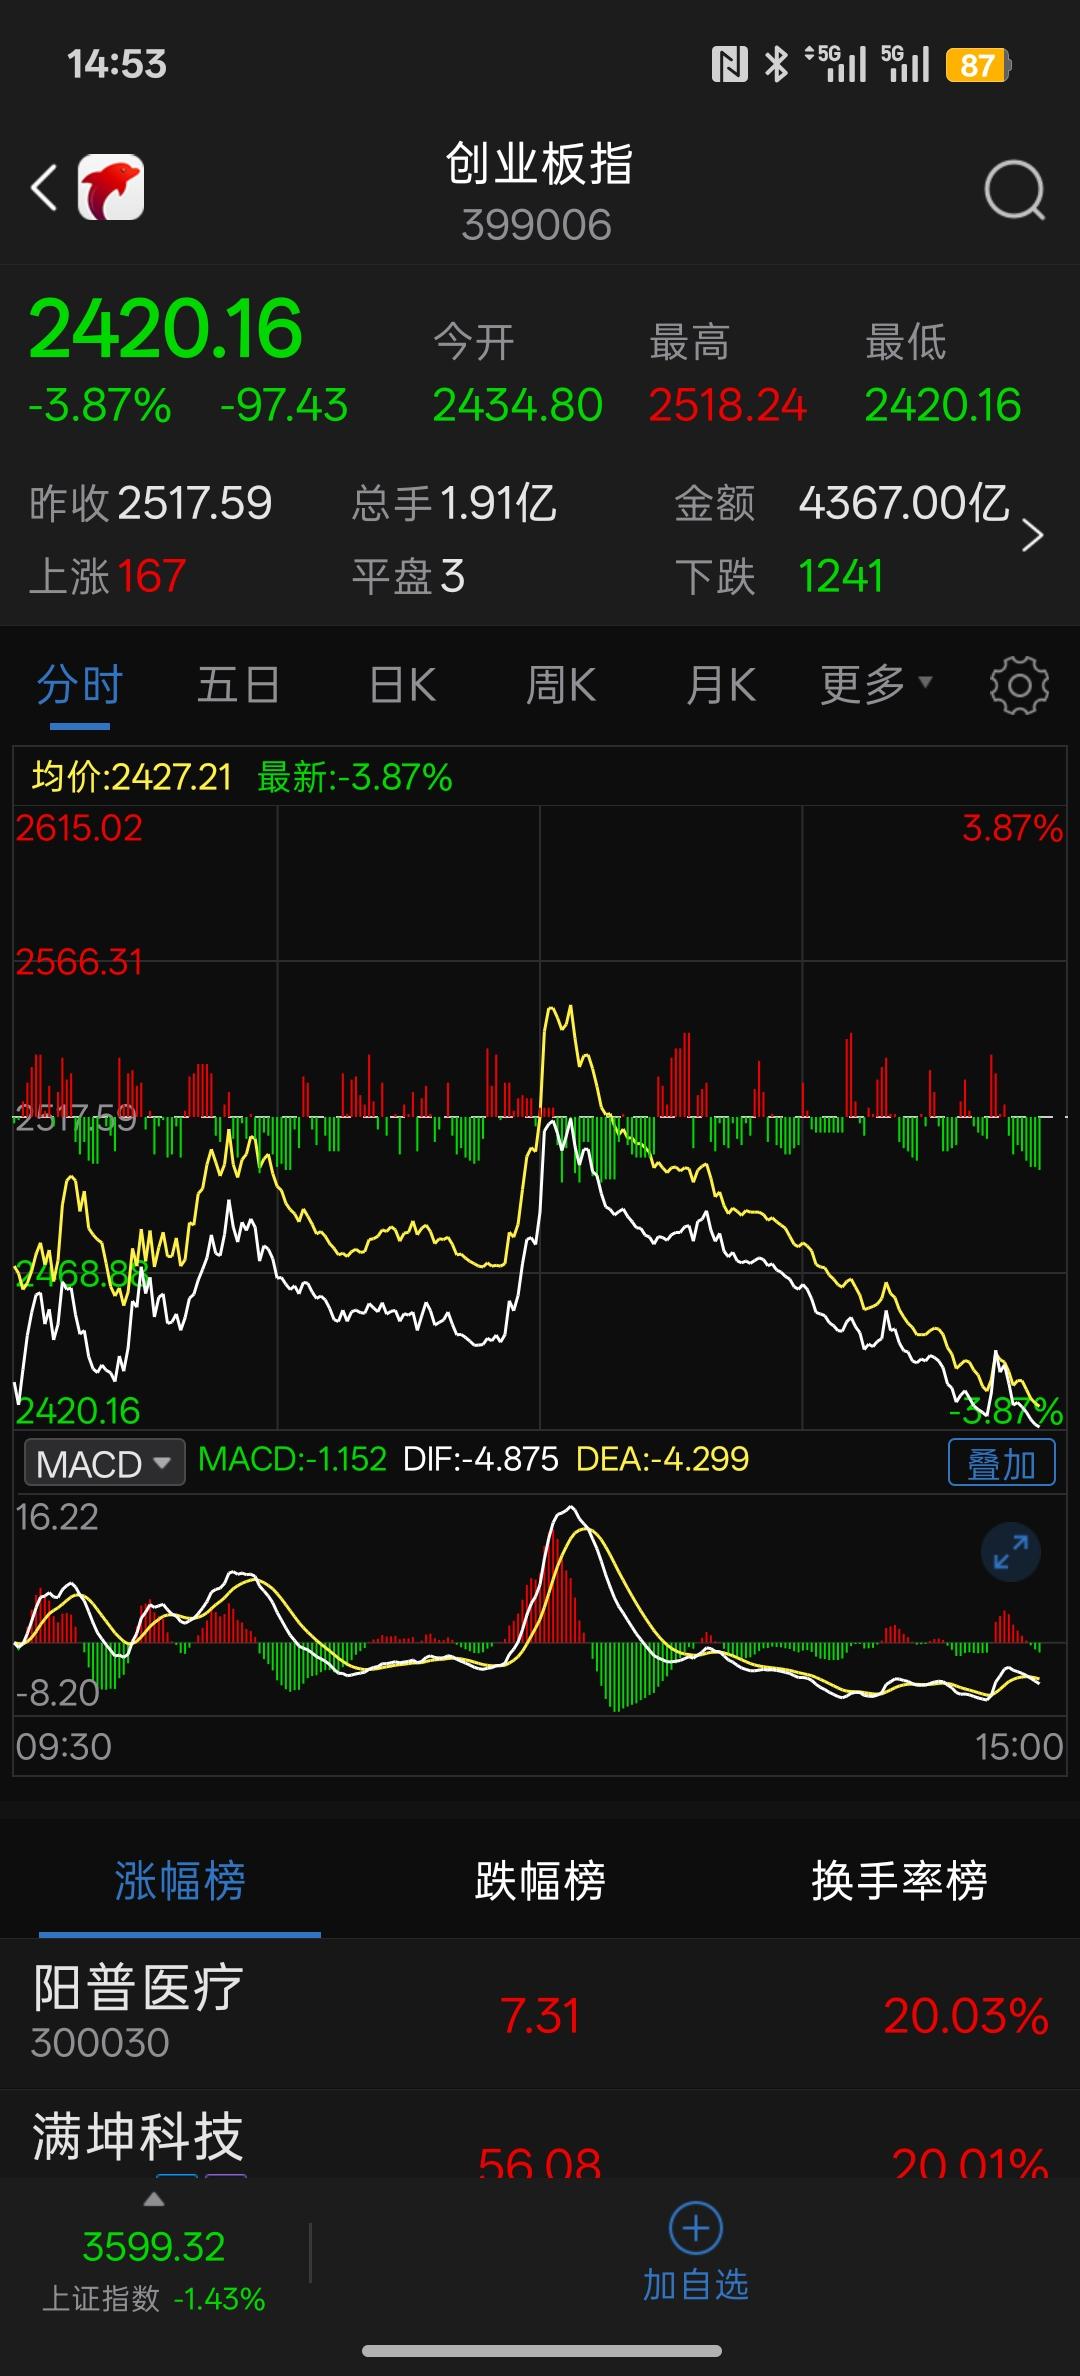The height and width of the screenshot is (2376, 1080).
Task: Open the search magnifier icon
Action: (x=1014, y=189)
